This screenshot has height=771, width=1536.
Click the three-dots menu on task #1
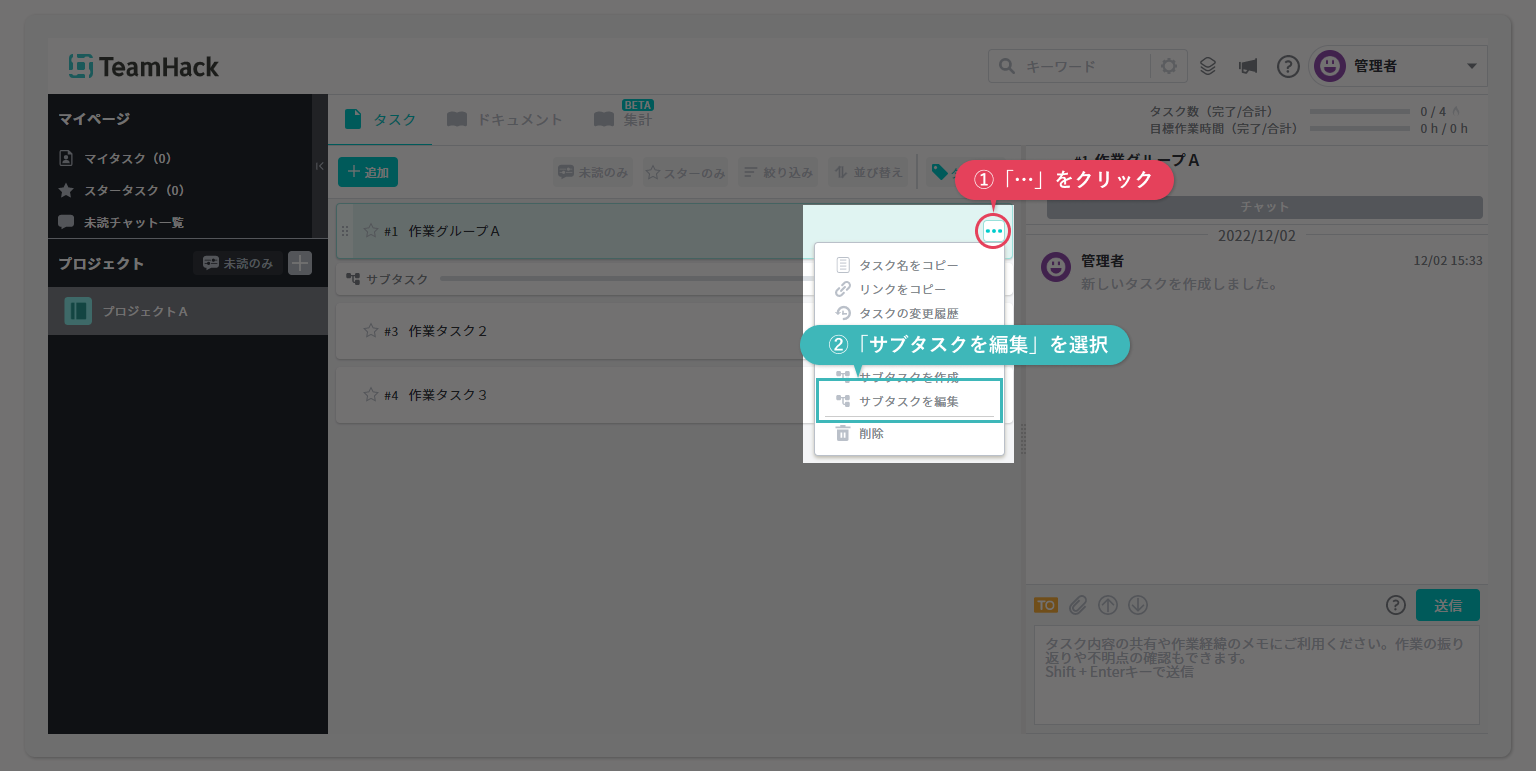(993, 231)
